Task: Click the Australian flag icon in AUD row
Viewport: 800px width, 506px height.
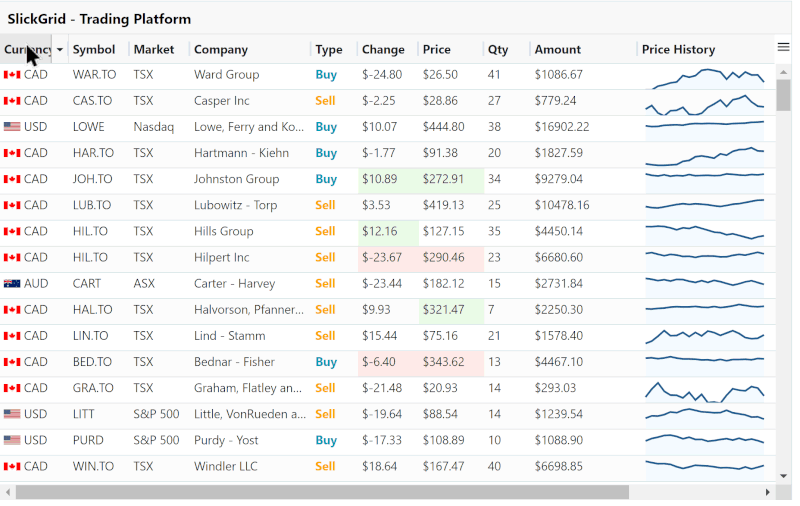Action: (12, 284)
